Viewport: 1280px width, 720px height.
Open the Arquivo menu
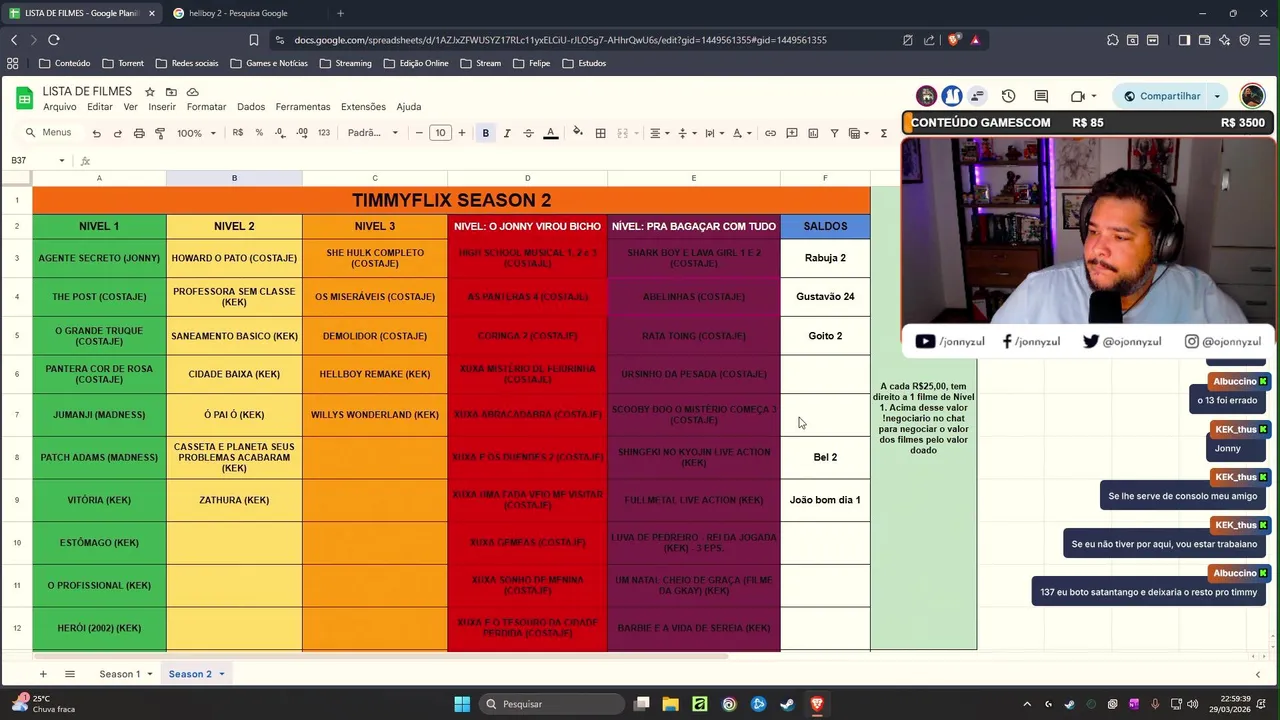(x=59, y=107)
